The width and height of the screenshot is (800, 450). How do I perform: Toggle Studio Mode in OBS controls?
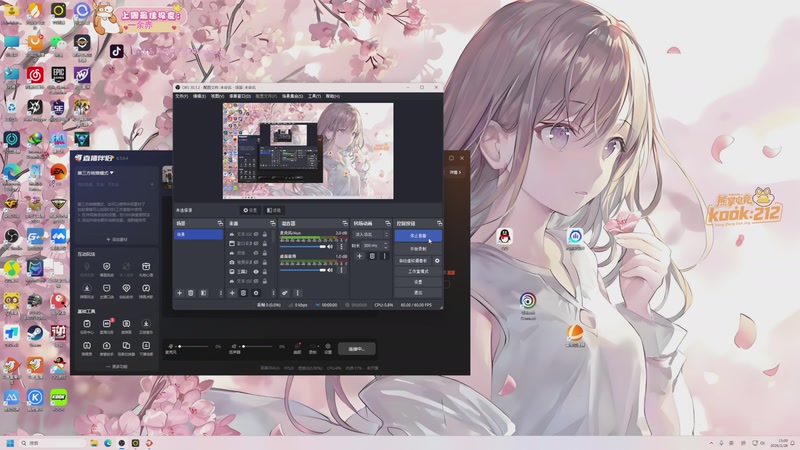click(x=418, y=271)
